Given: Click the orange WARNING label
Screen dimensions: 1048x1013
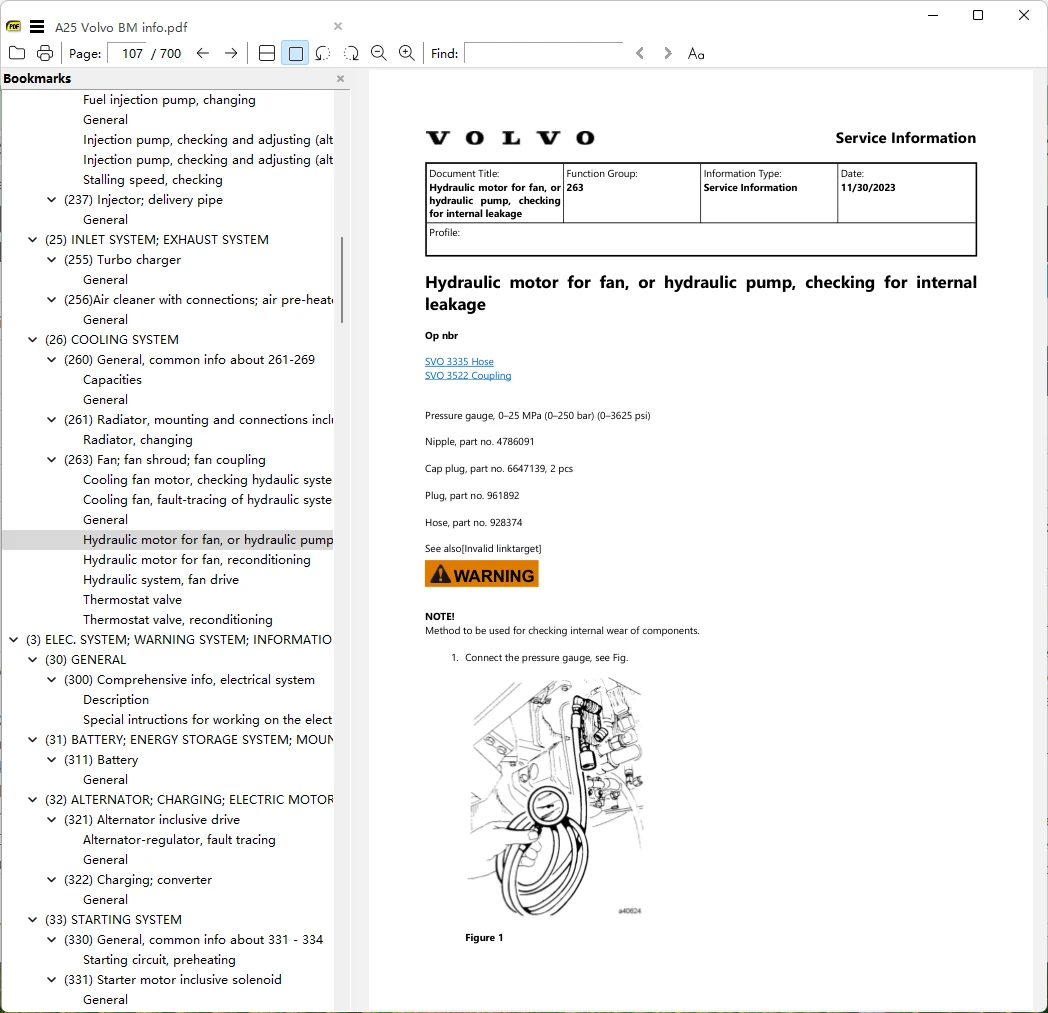Looking at the screenshot, I should [x=481, y=574].
